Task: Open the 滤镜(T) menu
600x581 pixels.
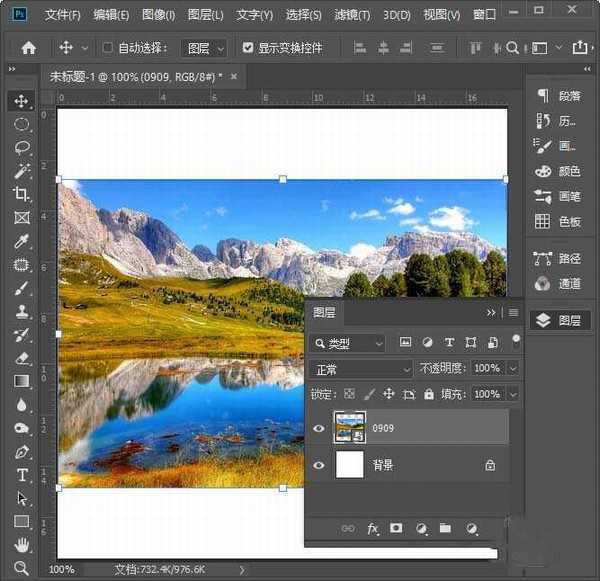Action: 350,15
